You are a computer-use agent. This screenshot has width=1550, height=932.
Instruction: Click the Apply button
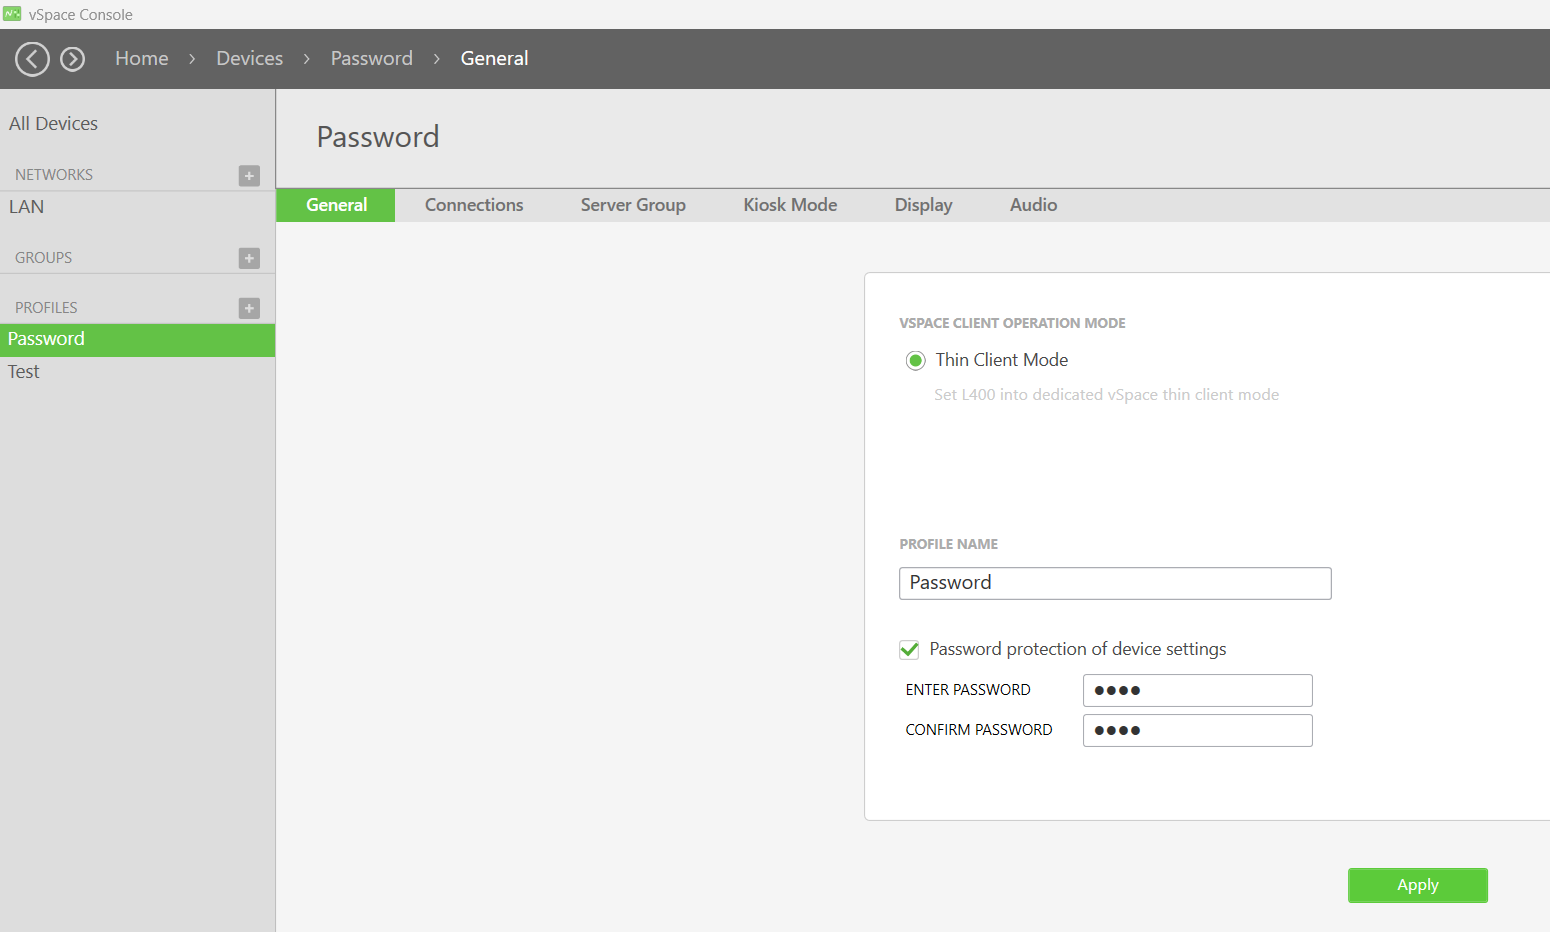(x=1418, y=885)
